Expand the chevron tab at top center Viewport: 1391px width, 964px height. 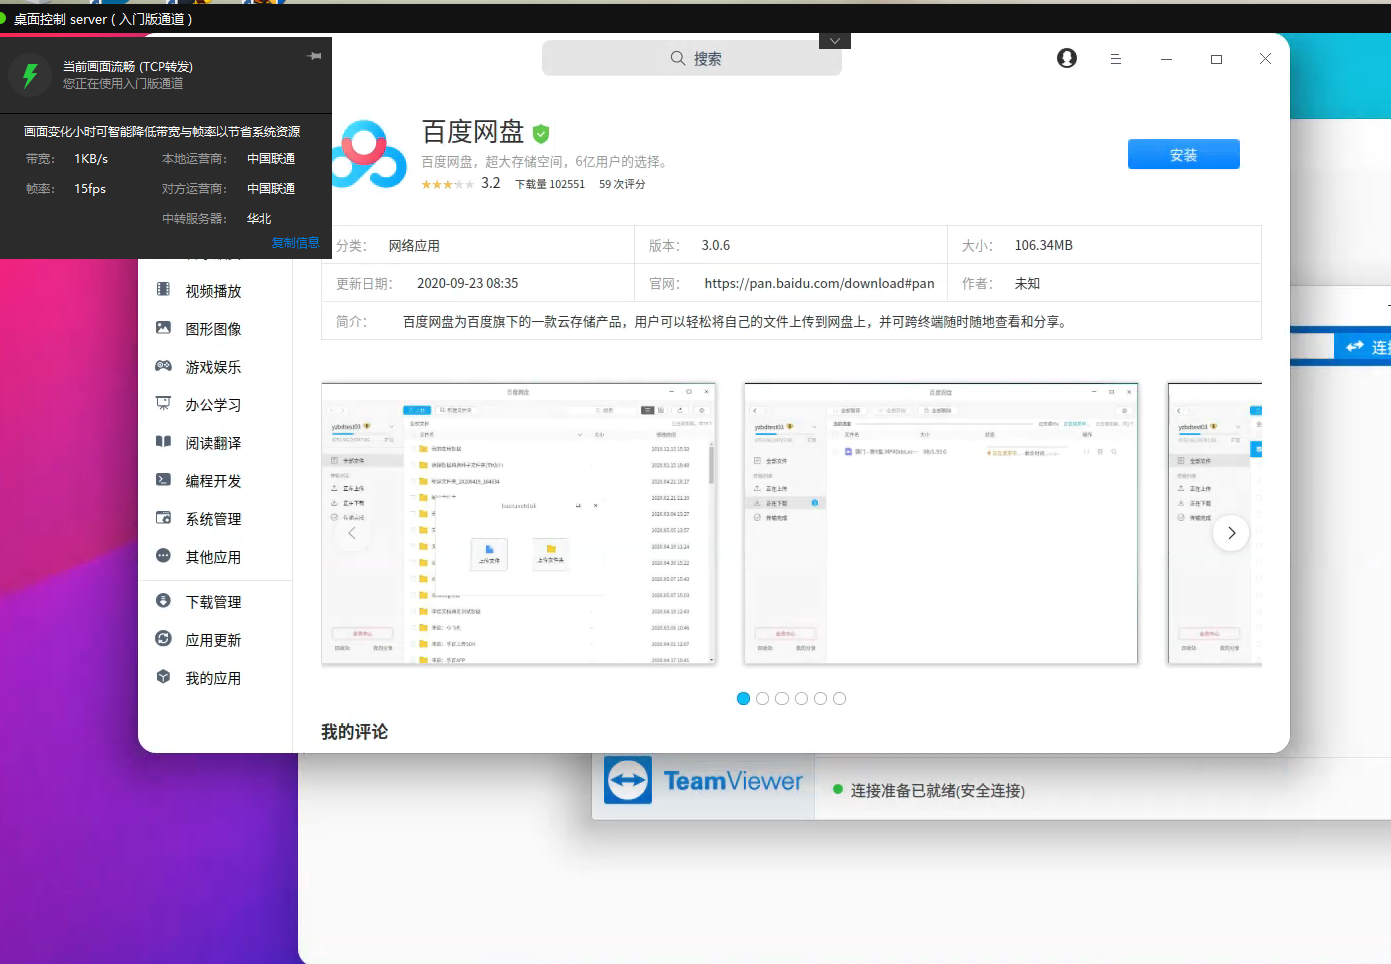[834, 41]
